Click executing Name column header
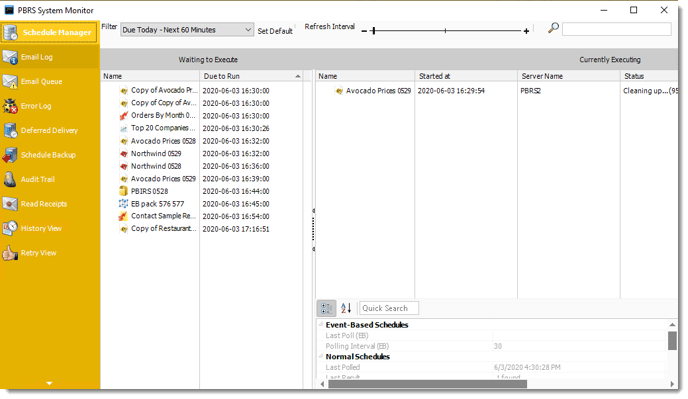Screen dimensions: 688x399 (365, 76)
